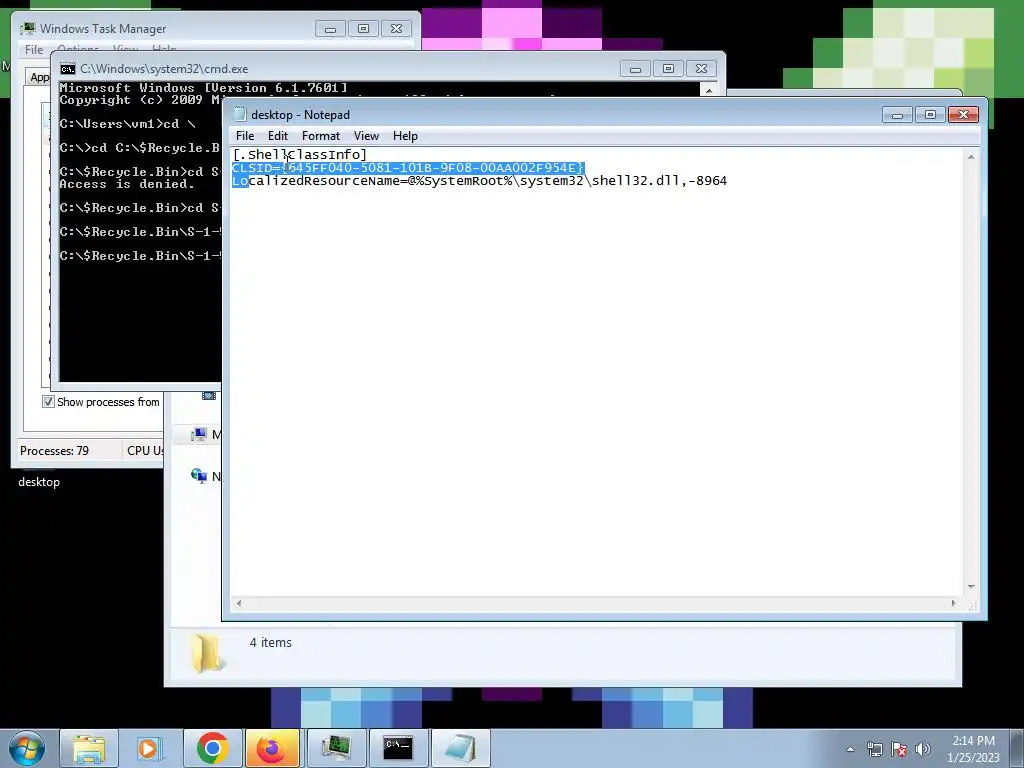Open the Notepad Format menu

click(x=321, y=136)
